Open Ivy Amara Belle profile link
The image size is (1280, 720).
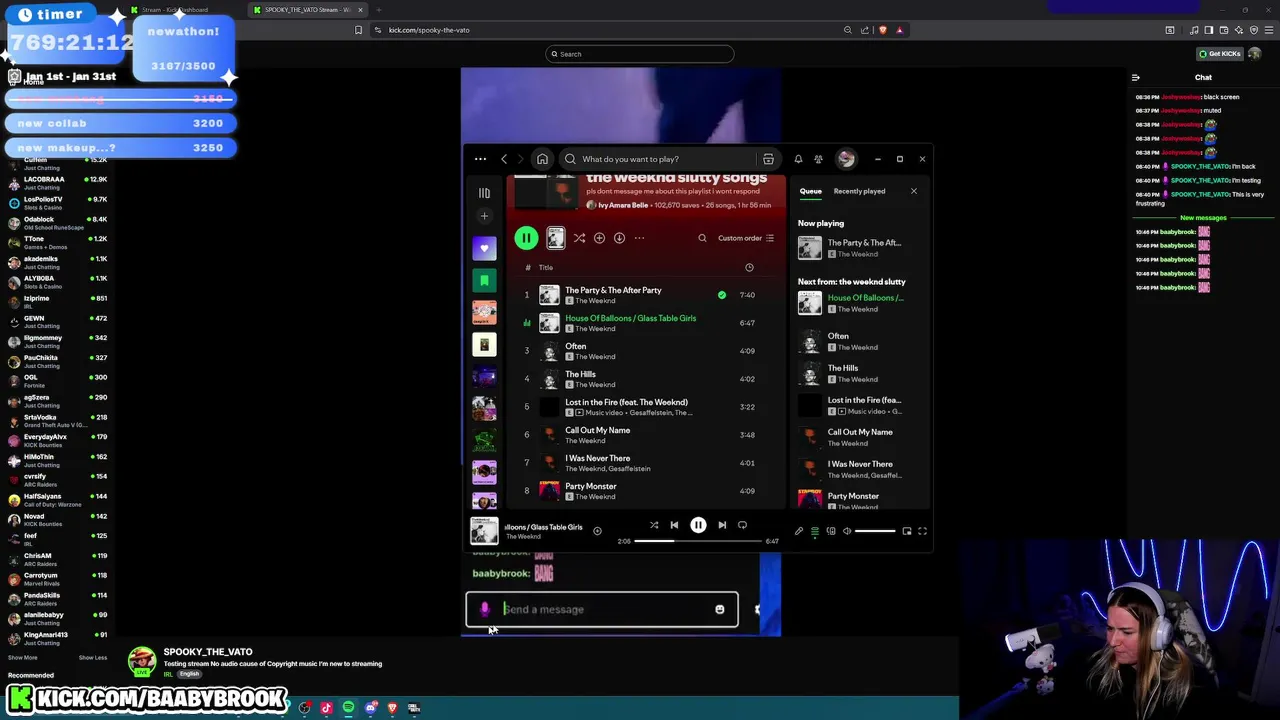pos(622,205)
